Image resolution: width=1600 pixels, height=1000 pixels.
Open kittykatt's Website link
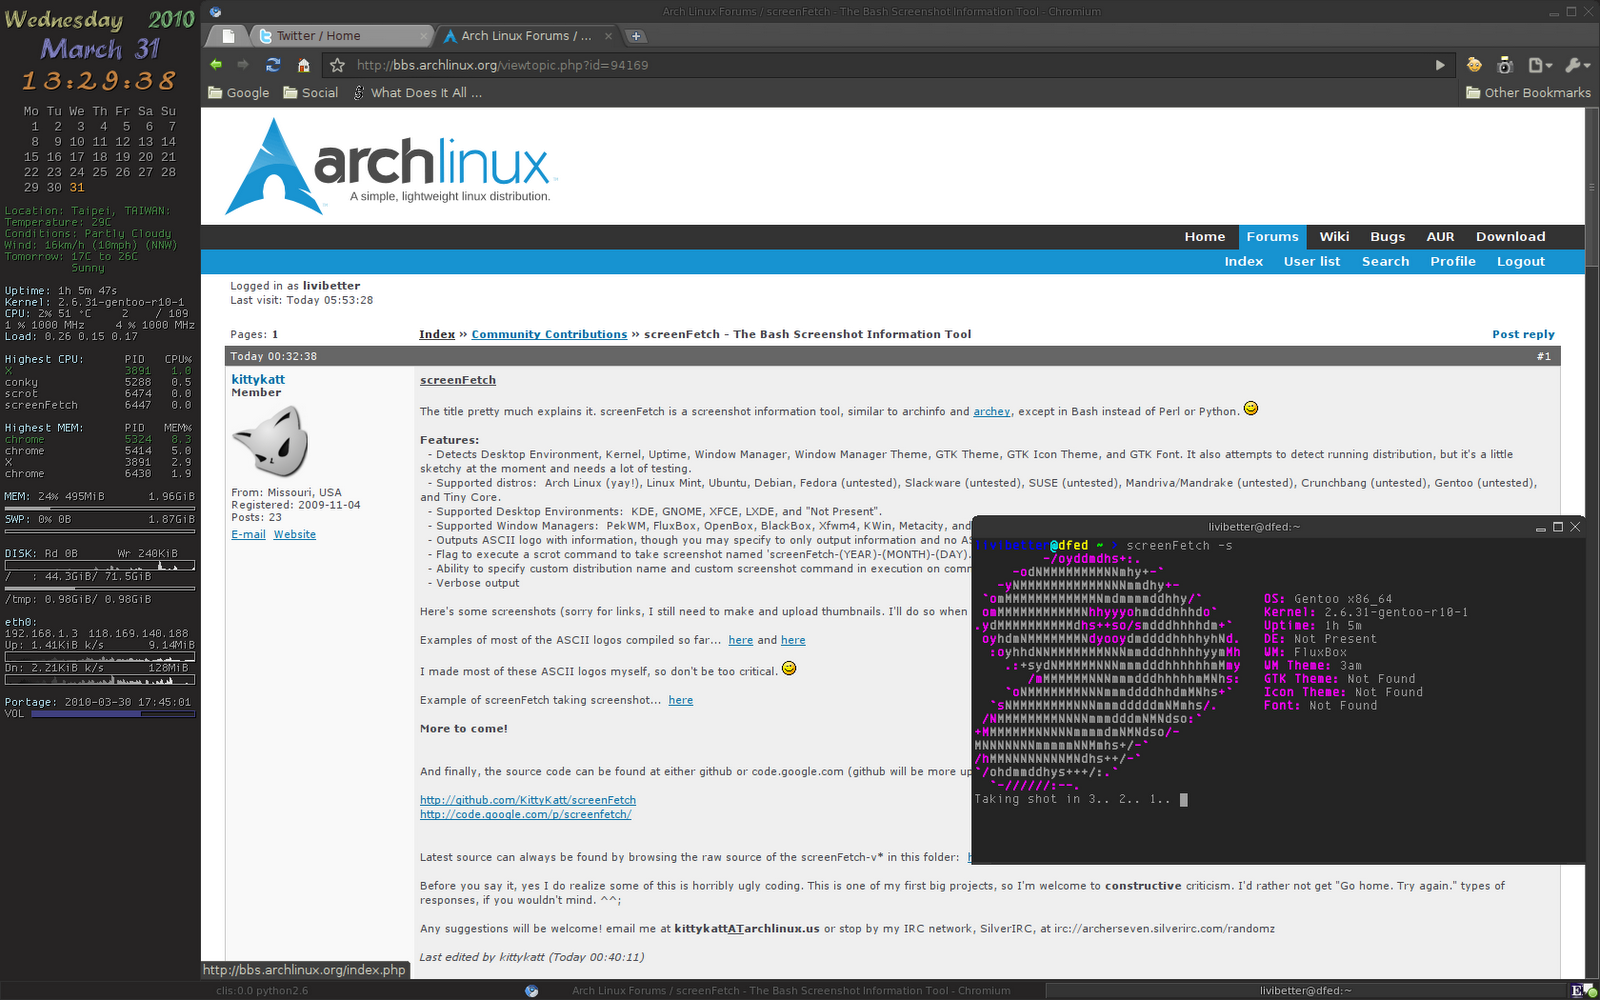pos(294,534)
